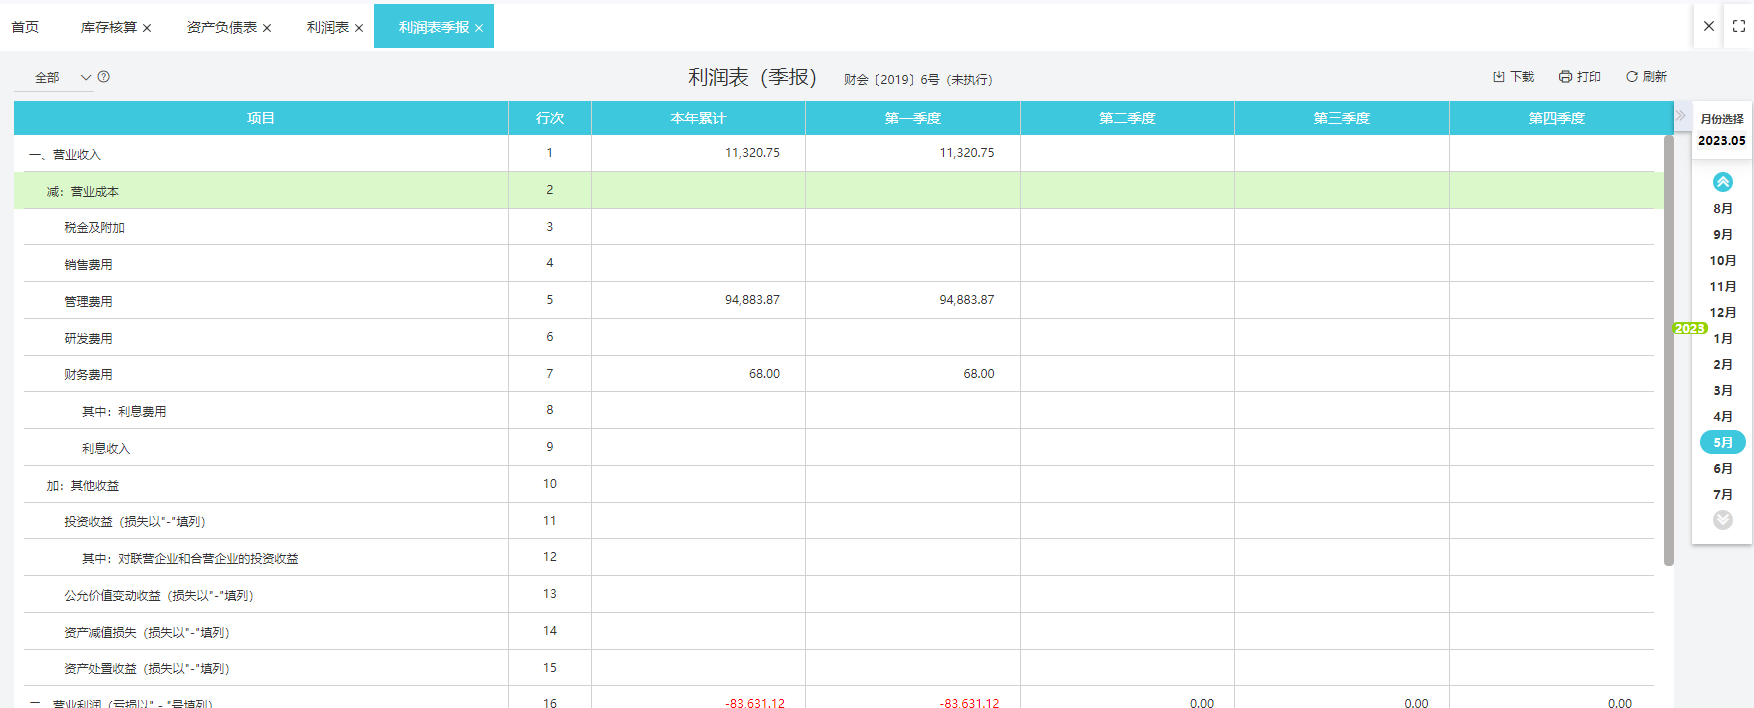The width and height of the screenshot is (1754, 708).
Task: Select 11月 in month picker
Action: (1722, 287)
